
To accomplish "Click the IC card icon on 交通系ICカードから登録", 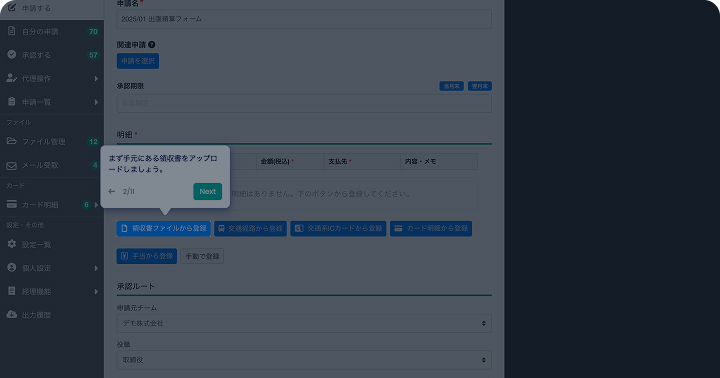I will coord(299,228).
